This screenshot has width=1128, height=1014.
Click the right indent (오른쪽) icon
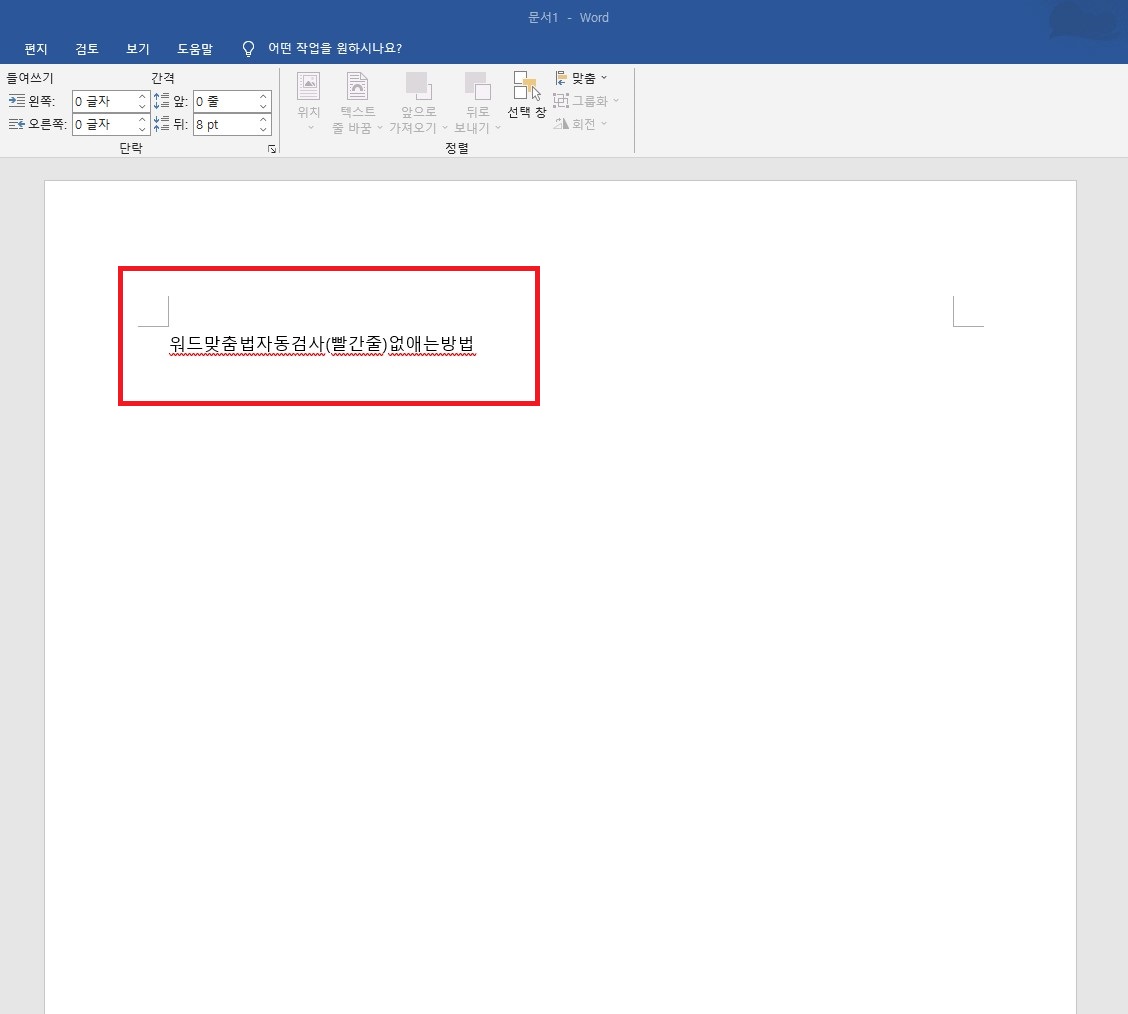(x=17, y=124)
